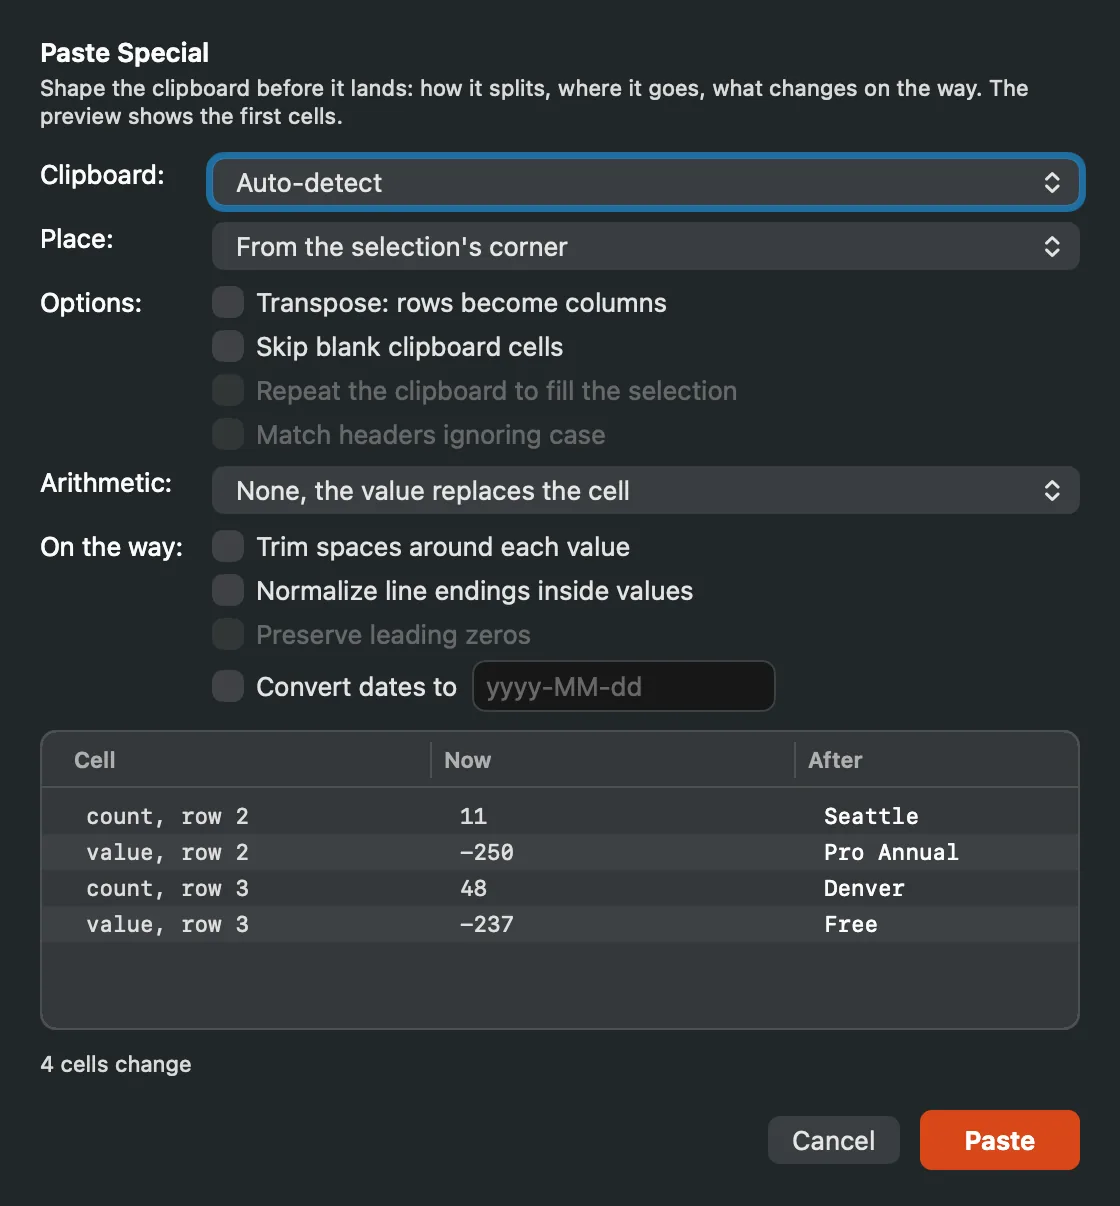This screenshot has height=1206, width=1120.
Task: Check Normalize line endings inside values
Action: 228,590
